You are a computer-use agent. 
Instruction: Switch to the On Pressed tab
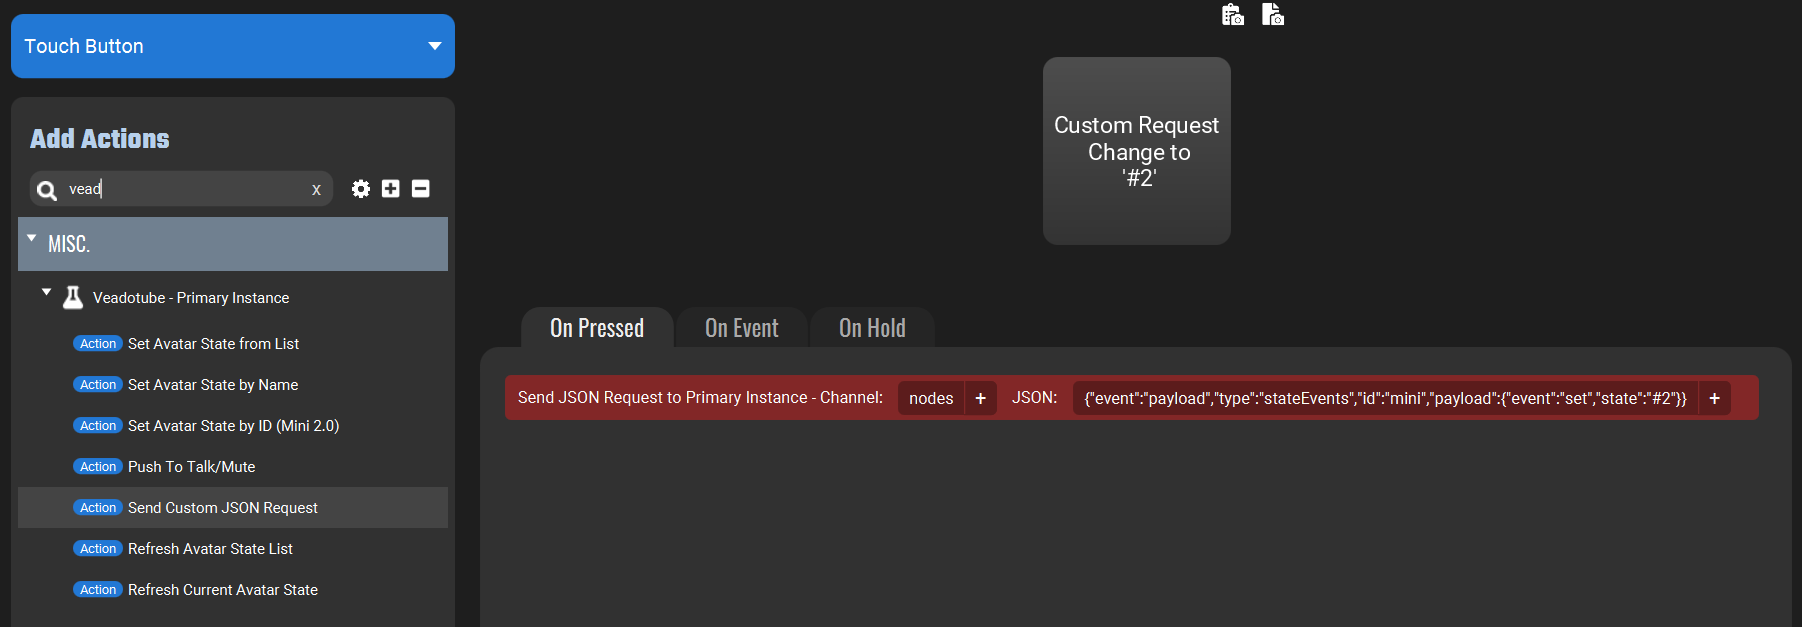tap(597, 328)
